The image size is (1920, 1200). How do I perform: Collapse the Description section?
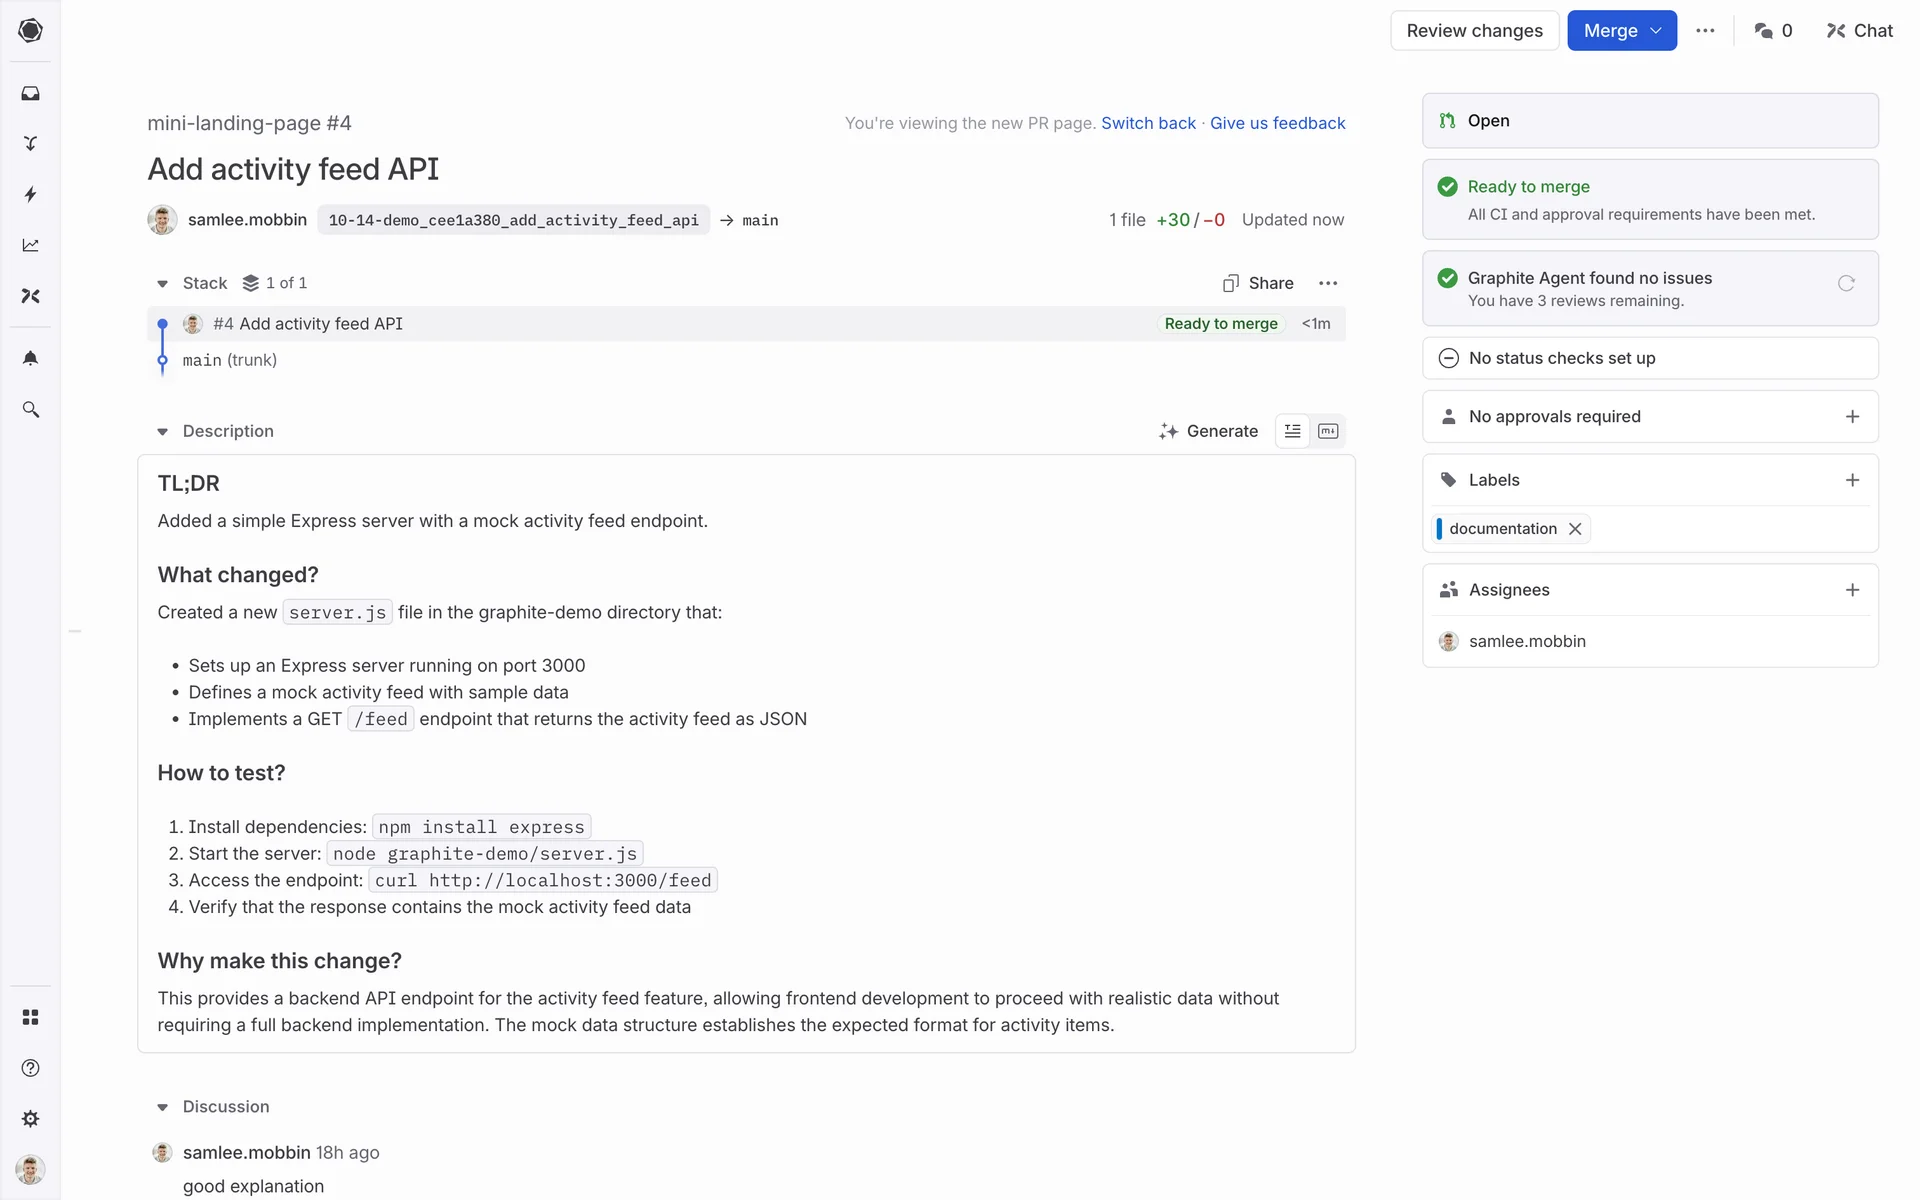(x=162, y=432)
